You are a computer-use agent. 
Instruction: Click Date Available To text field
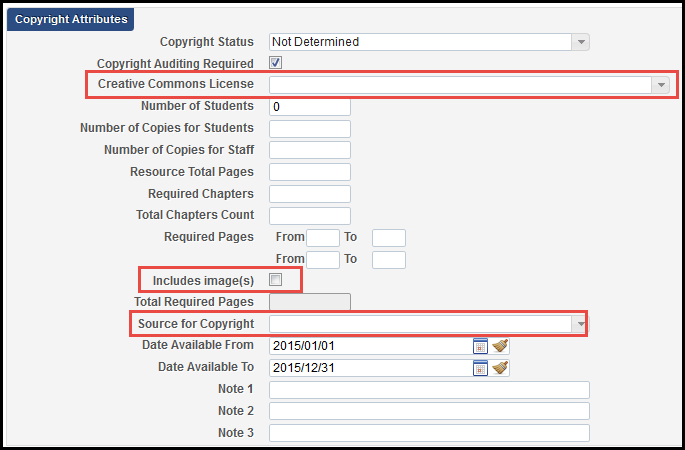pyautogui.click(x=370, y=368)
